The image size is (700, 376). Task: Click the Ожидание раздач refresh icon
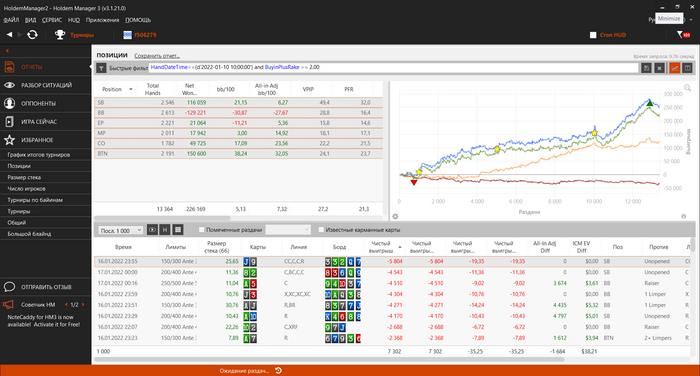(x=278, y=370)
